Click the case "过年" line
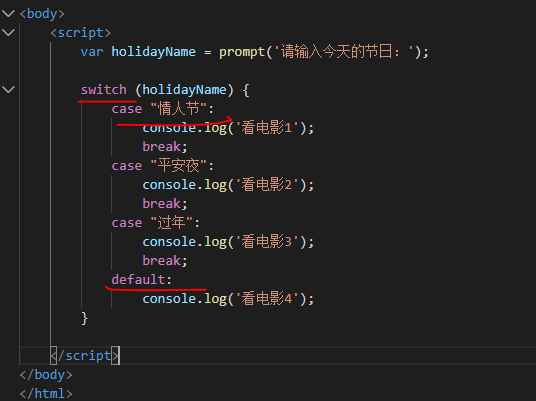Image resolution: width=536 pixels, height=401 pixels. [156, 223]
